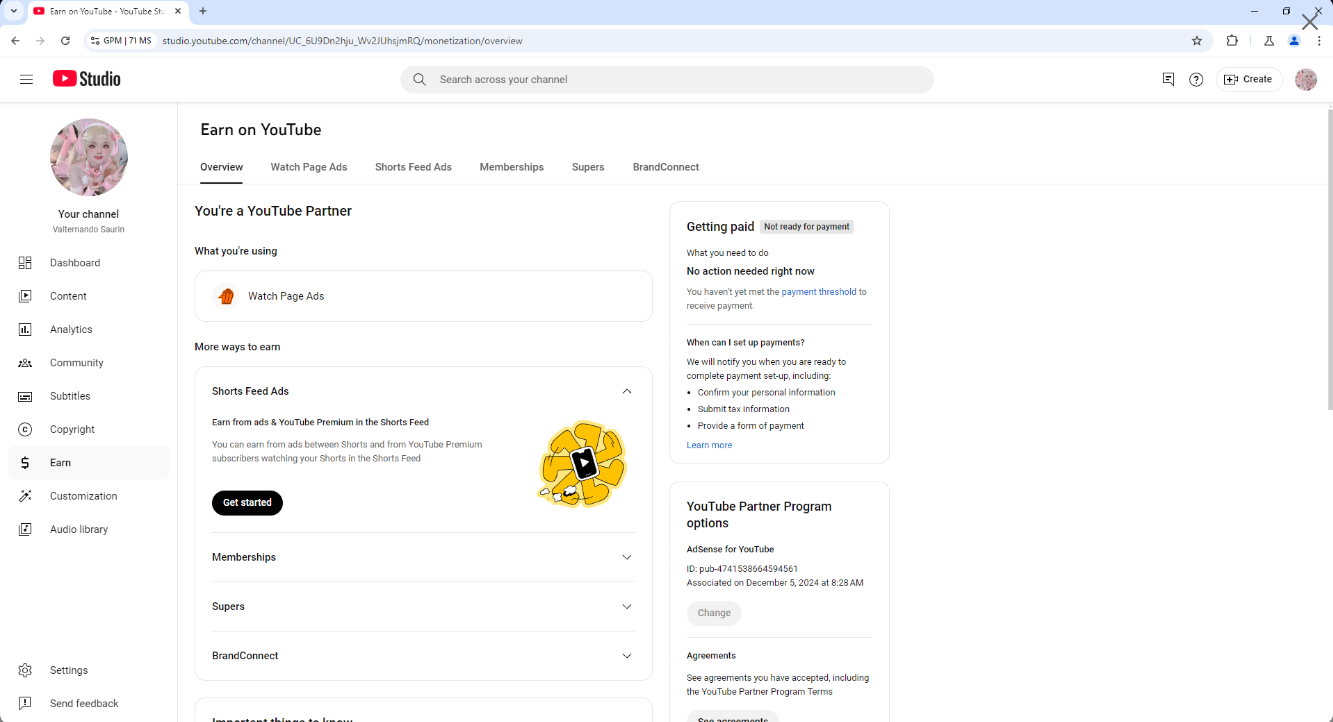Open the channel comments notification icon
This screenshot has height=722, width=1333.
1168,79
